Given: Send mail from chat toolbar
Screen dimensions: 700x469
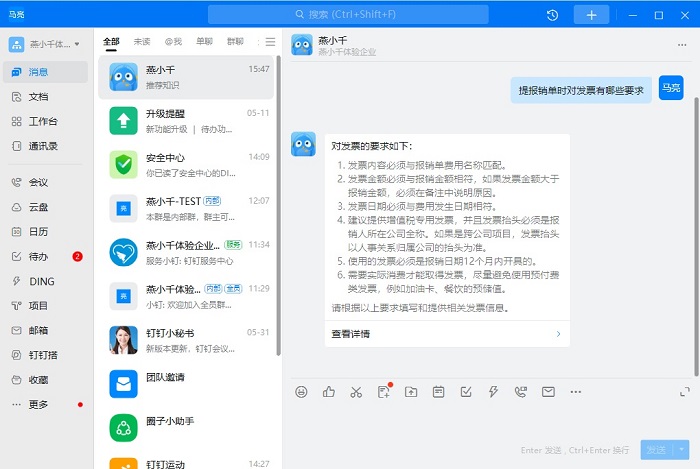Looking at the screenshot, I should tap(548, 392).
